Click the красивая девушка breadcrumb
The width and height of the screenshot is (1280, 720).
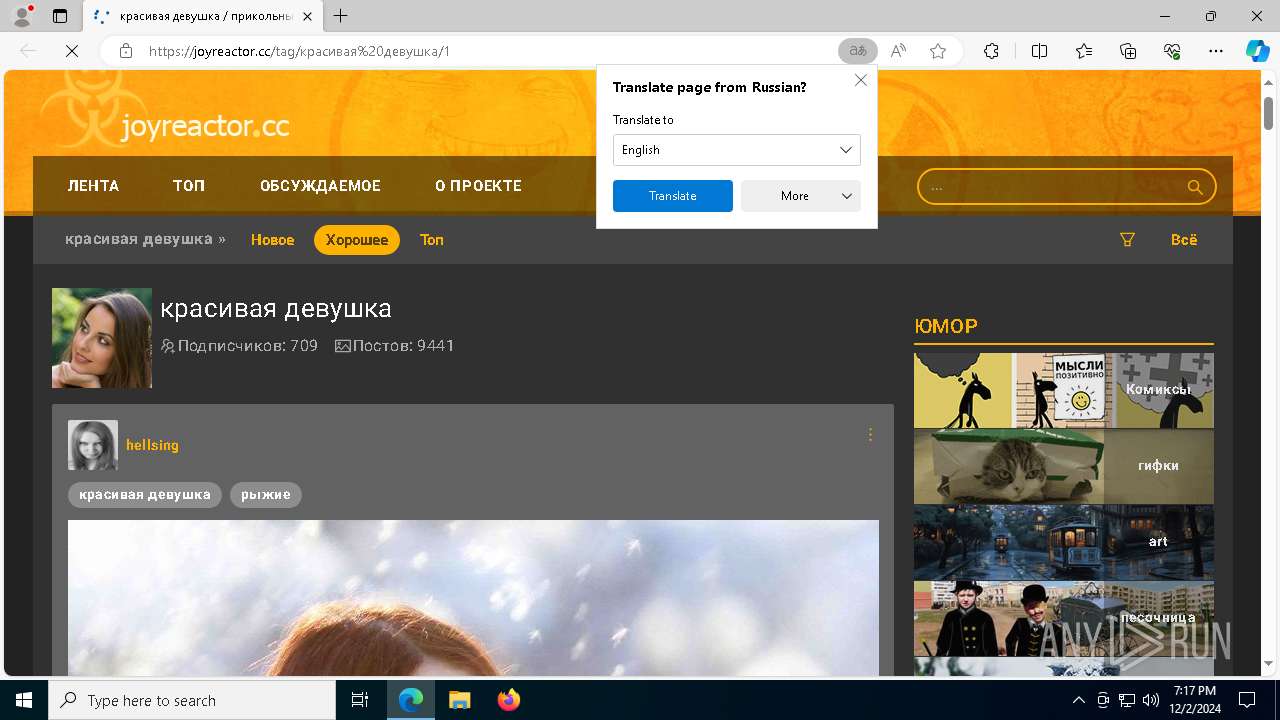(x=139, y=239)
